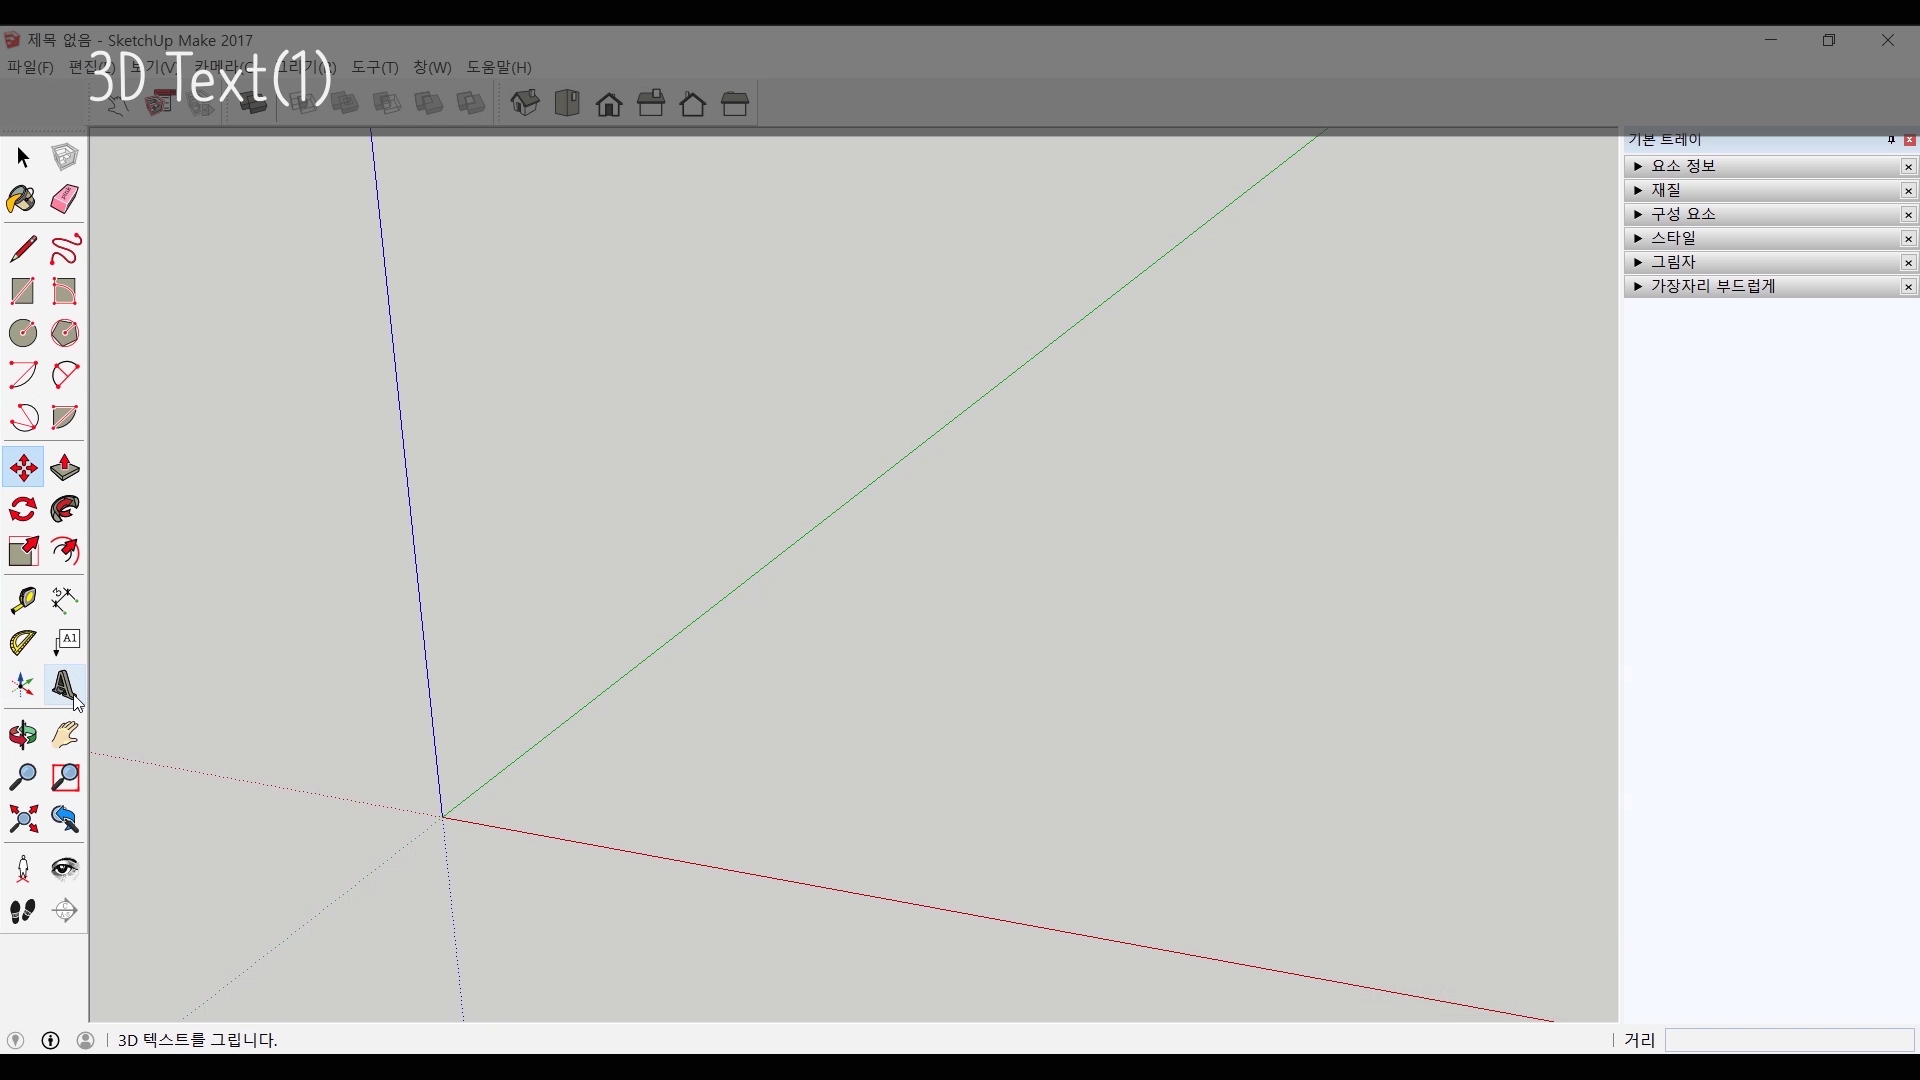This screenshot has height=1080, width=1920.
Task: Activate the Orbit tool
Action: [23, 736]
